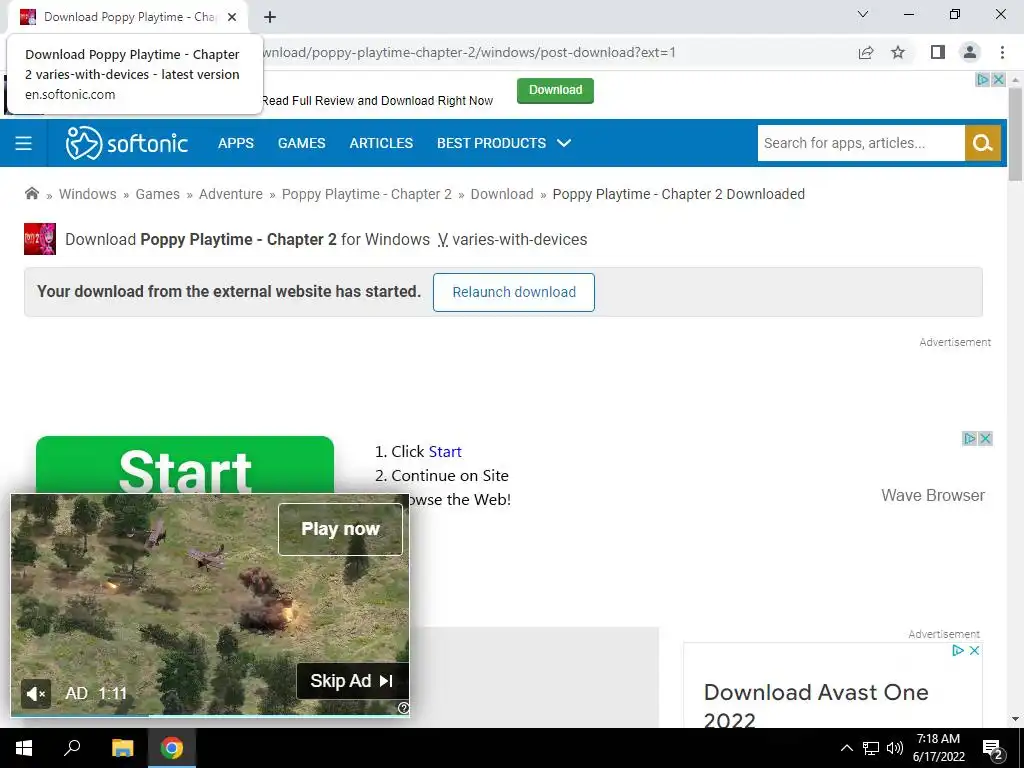Click Play now on the video ad
The image size is (1024, 768).
pos(340,529)
